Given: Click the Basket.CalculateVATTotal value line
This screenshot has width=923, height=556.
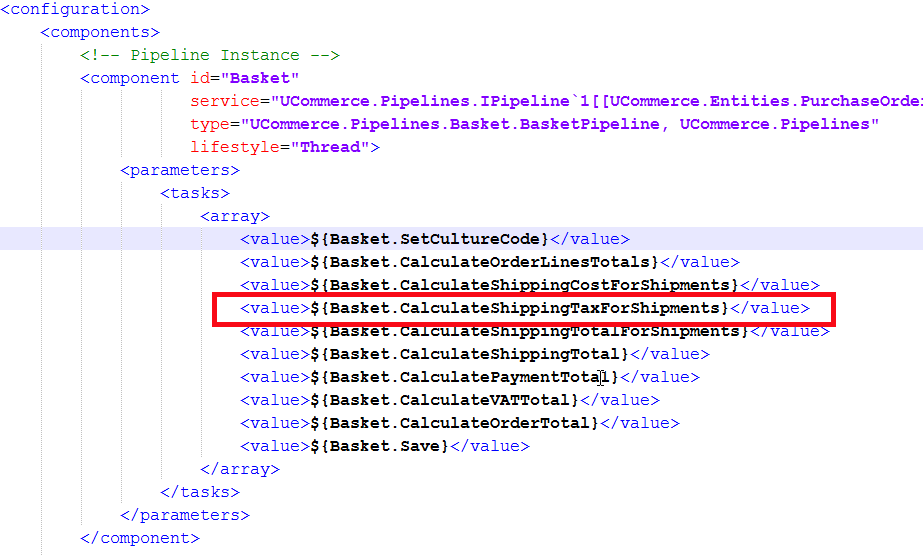Looking at the screenshot, I should pyautogui.click(x=450, y=400).
